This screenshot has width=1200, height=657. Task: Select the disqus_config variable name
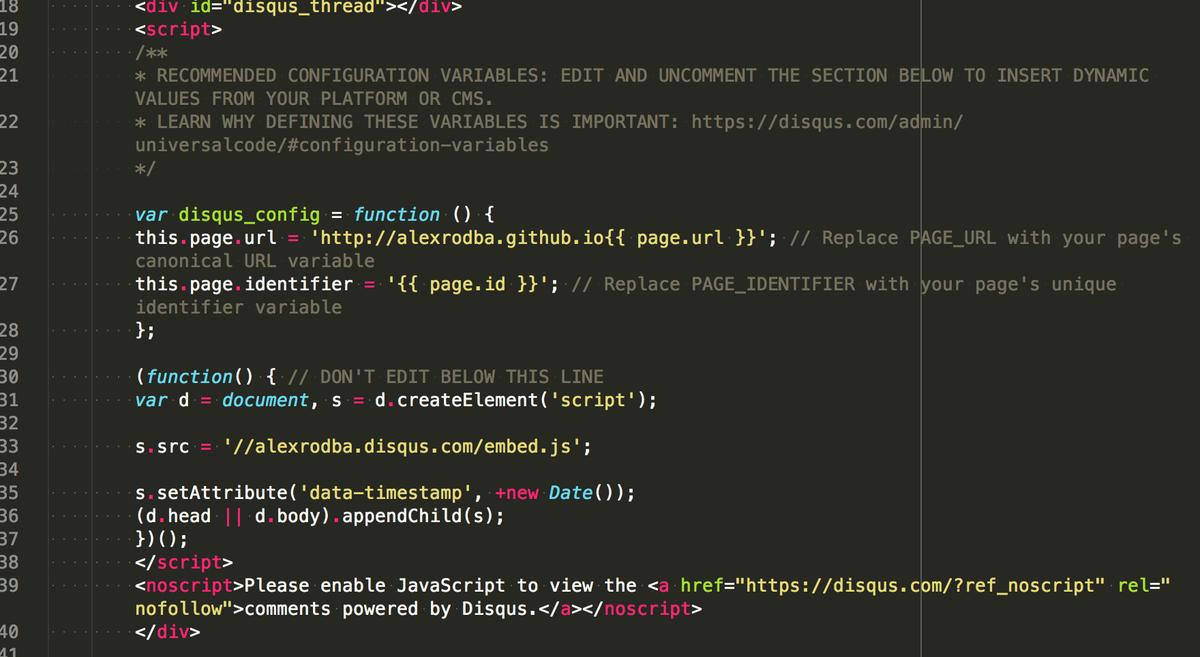pyautogui.click(x=248, y=214)
